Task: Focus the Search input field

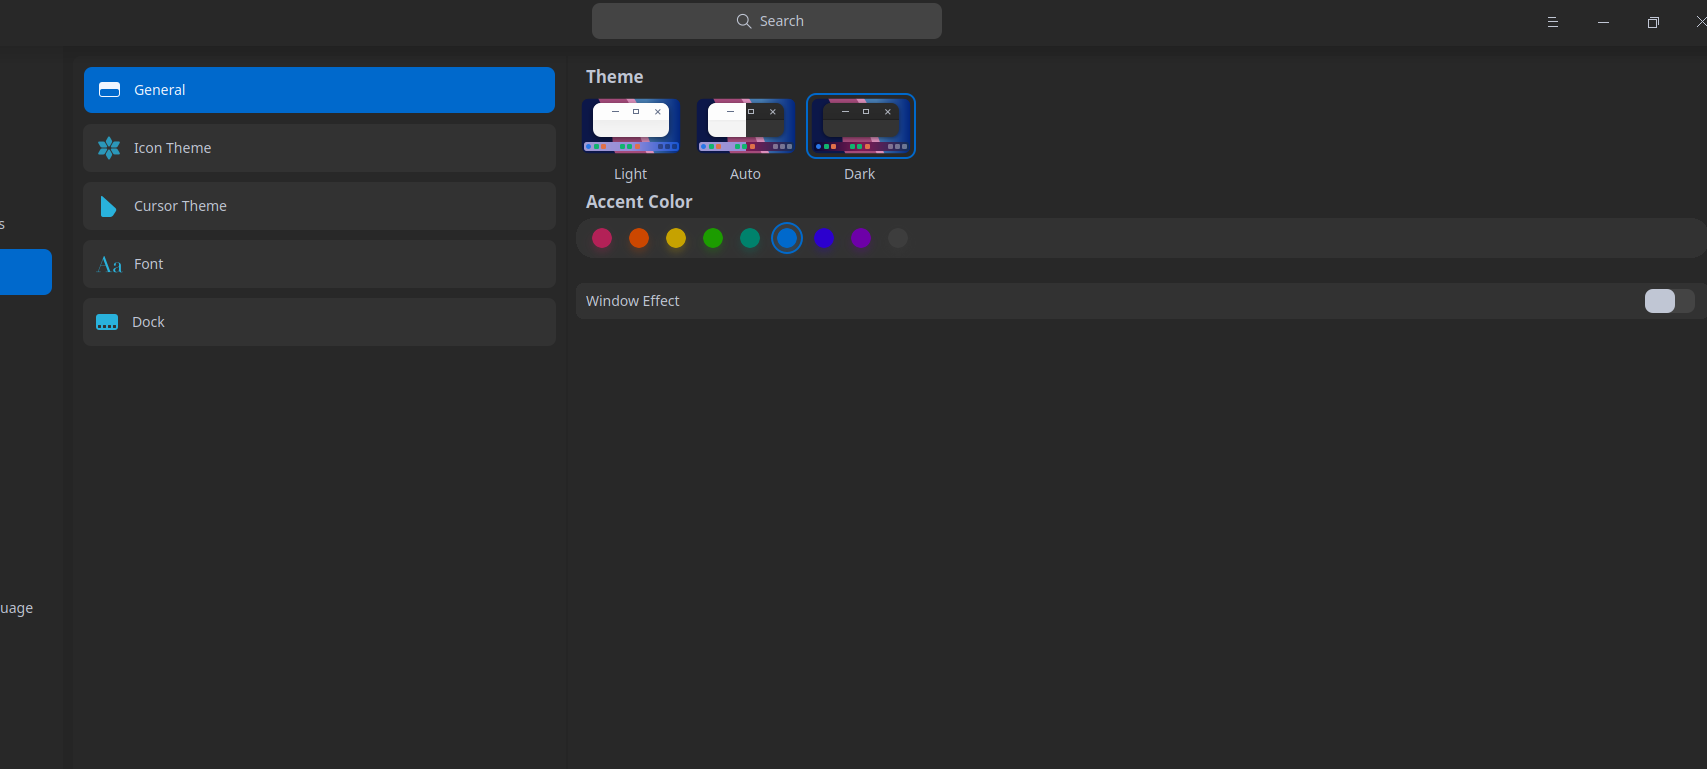Action: [767, 21]
